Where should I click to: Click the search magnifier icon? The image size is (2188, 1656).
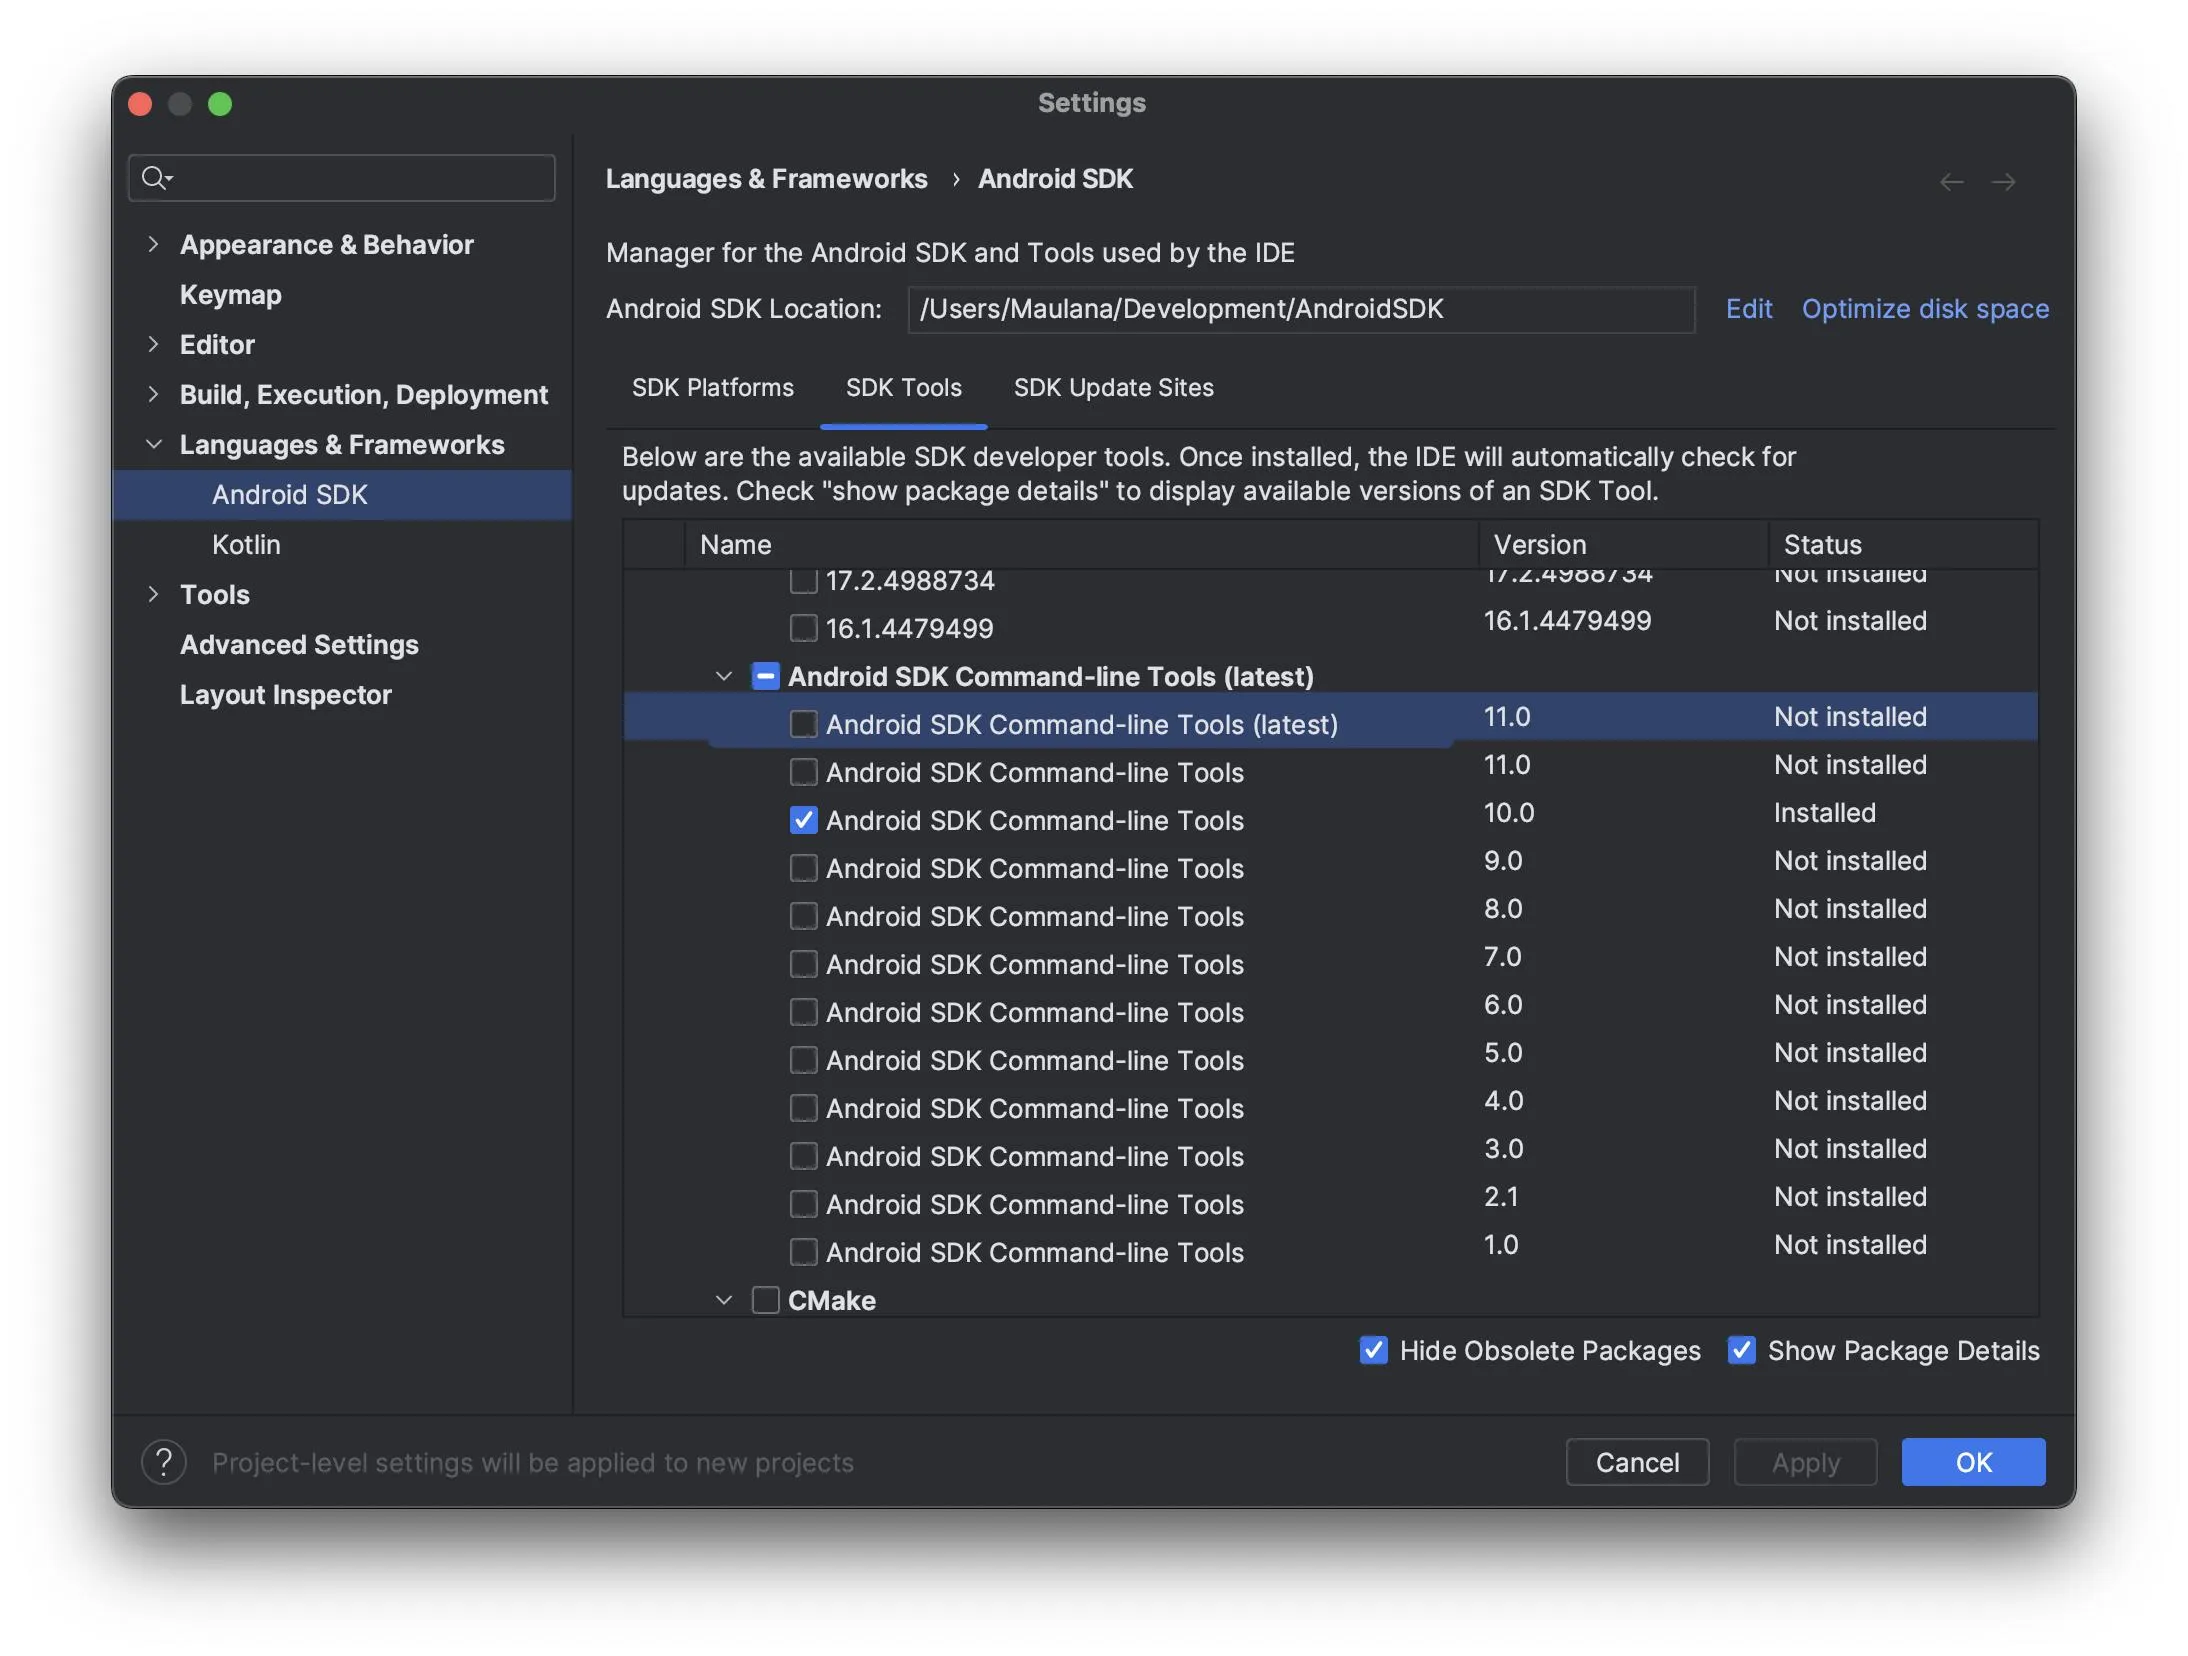point(155,178)
